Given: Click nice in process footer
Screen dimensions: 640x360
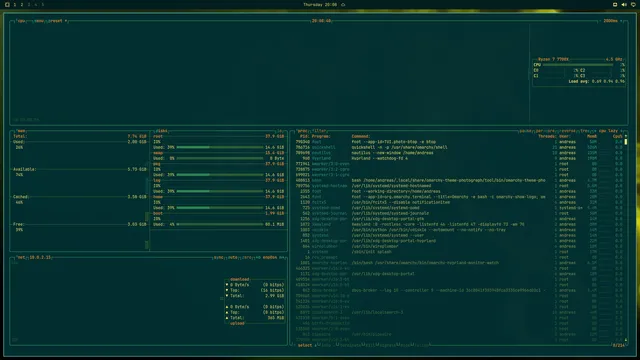Looking at the screenshot, I should 405,345.
